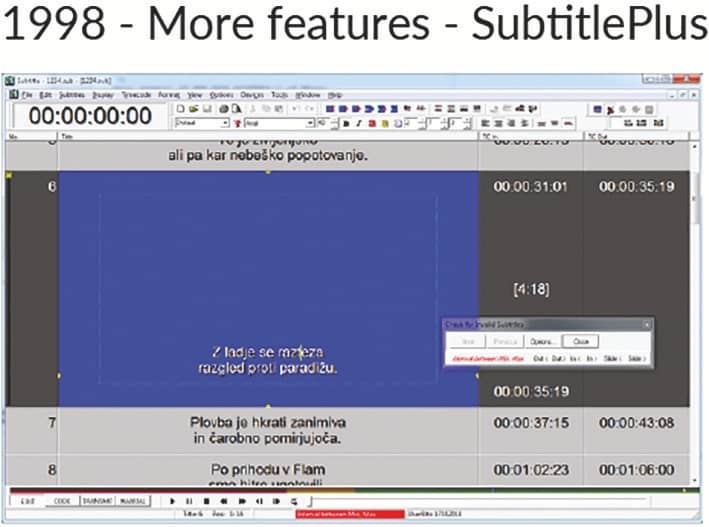The width and height of the screenshot is (709, 527).
Task: Switch to the EDIT mode tab
Action: tap(28, 501)
